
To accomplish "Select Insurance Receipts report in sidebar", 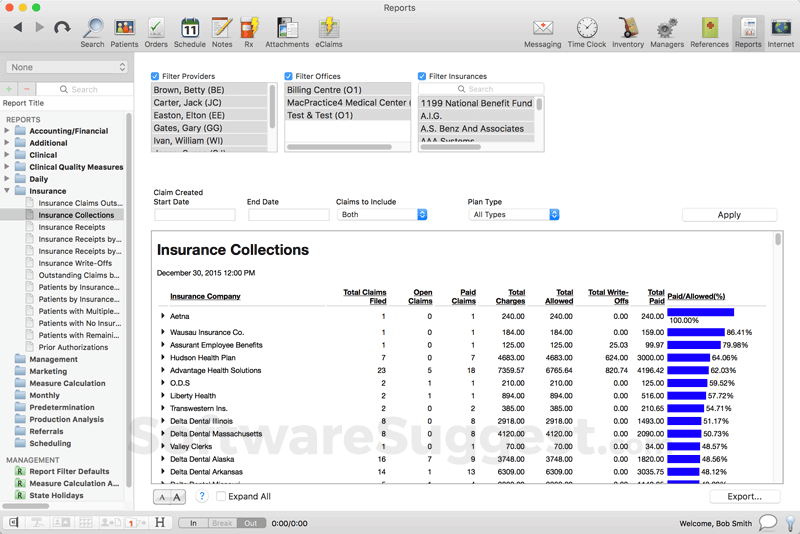I will 71,227.
